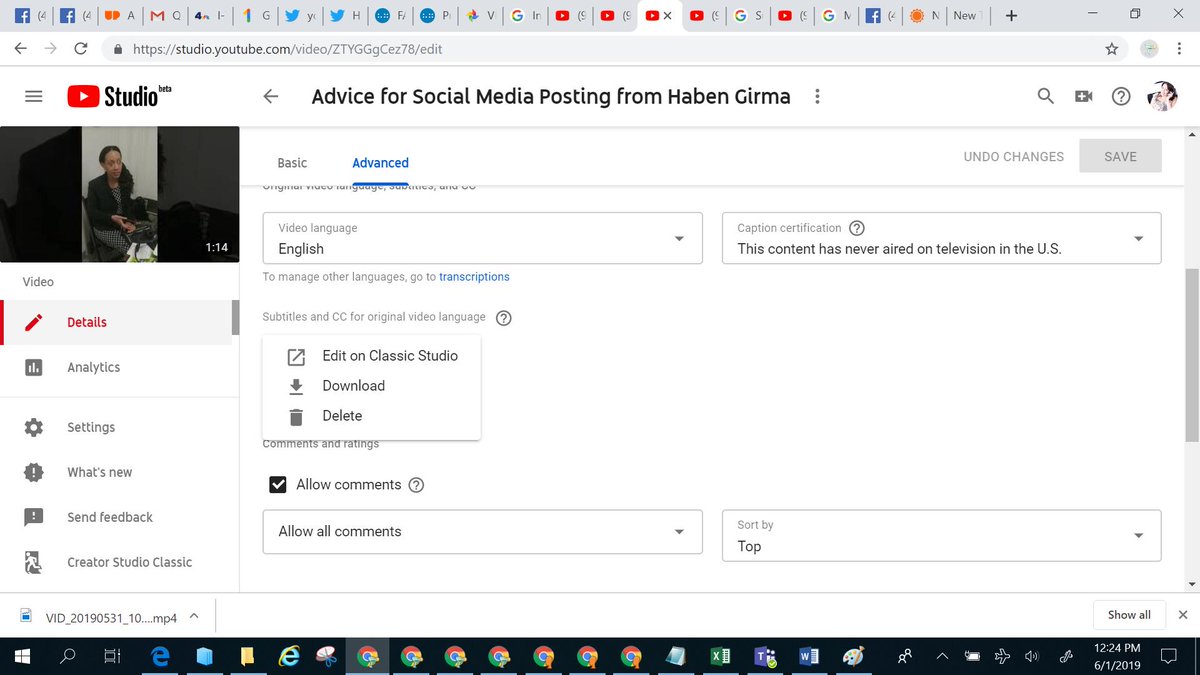Select the Analytics sidebar icon

tap(33, 367)
